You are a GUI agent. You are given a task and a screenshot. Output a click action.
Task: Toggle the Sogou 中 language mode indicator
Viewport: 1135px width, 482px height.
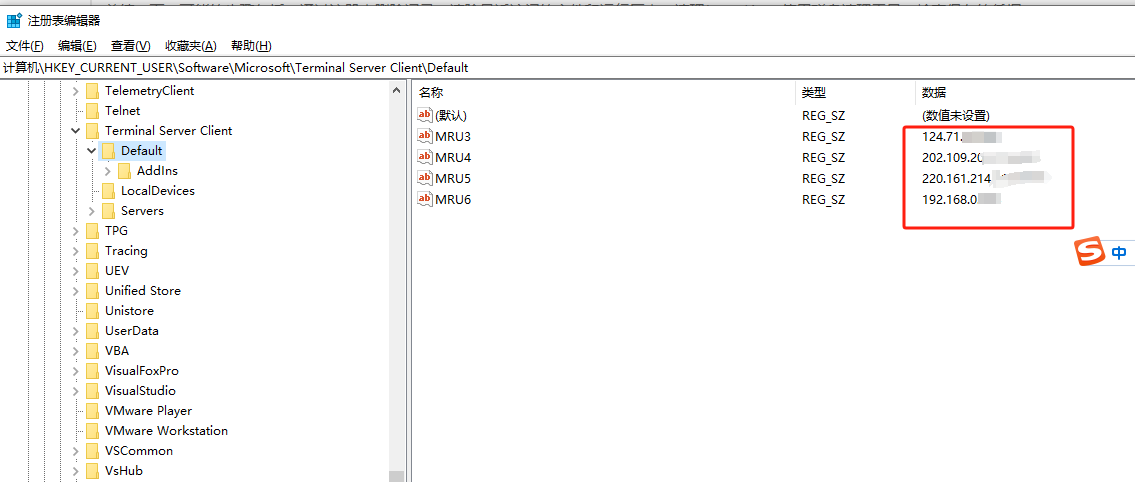[x=1119, y=253]
